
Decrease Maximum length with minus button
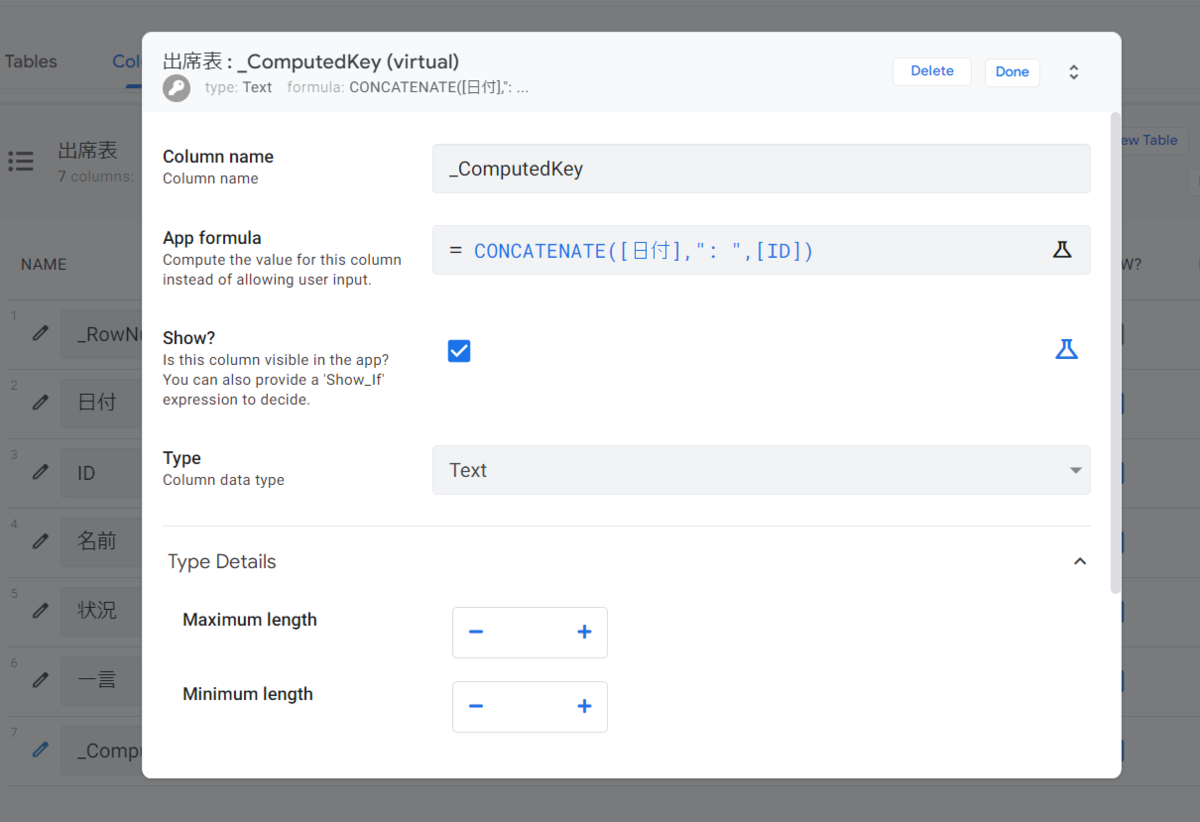[476, 632]
